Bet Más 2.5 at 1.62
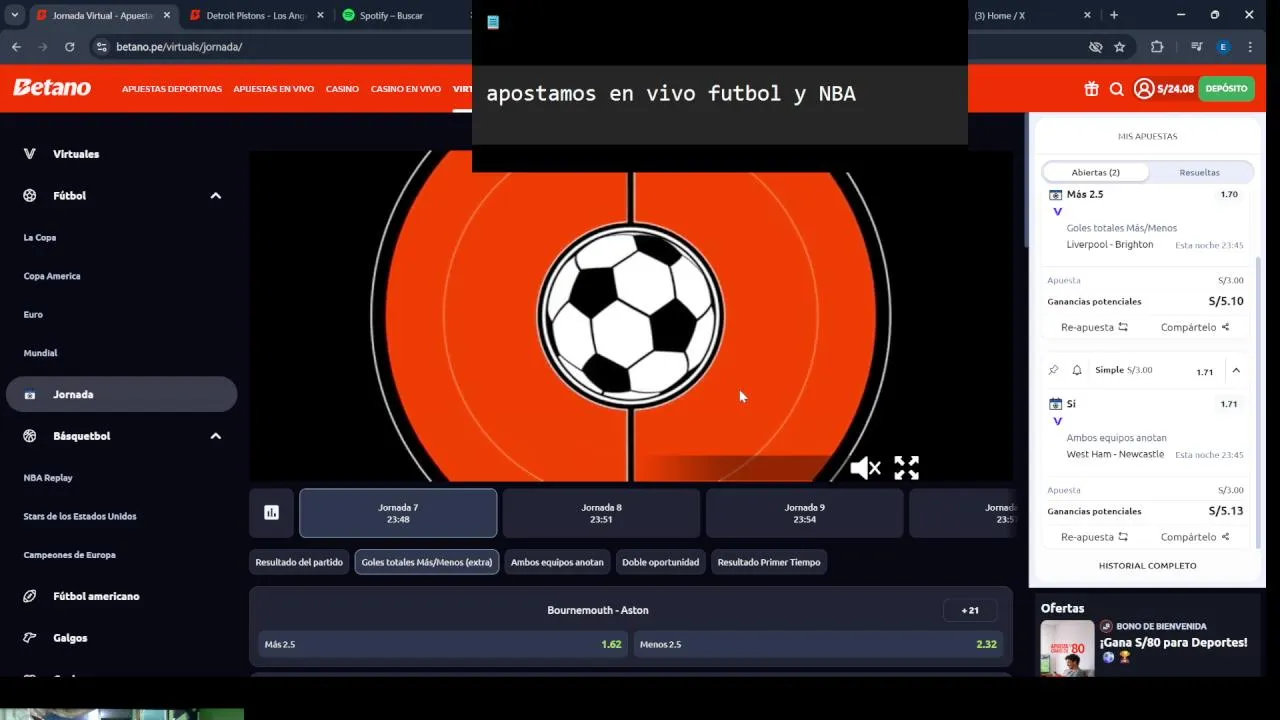This screenshot has width=1280, height=720. (x=443, y=644)
